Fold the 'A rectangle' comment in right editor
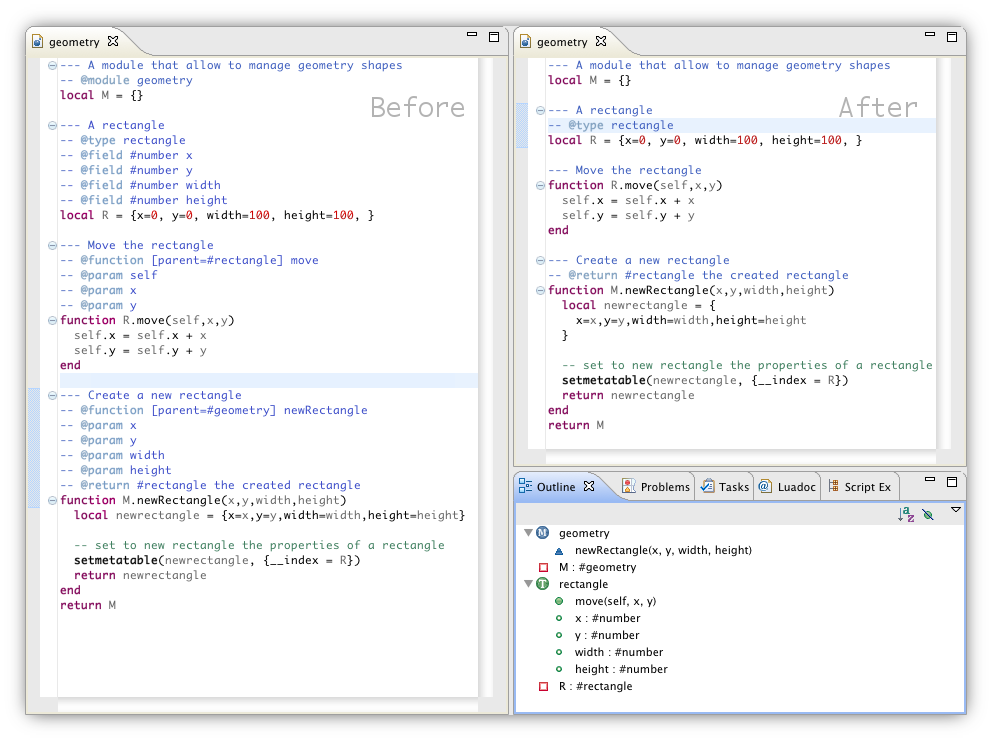The image size is (993, 742). pos(540,110)
